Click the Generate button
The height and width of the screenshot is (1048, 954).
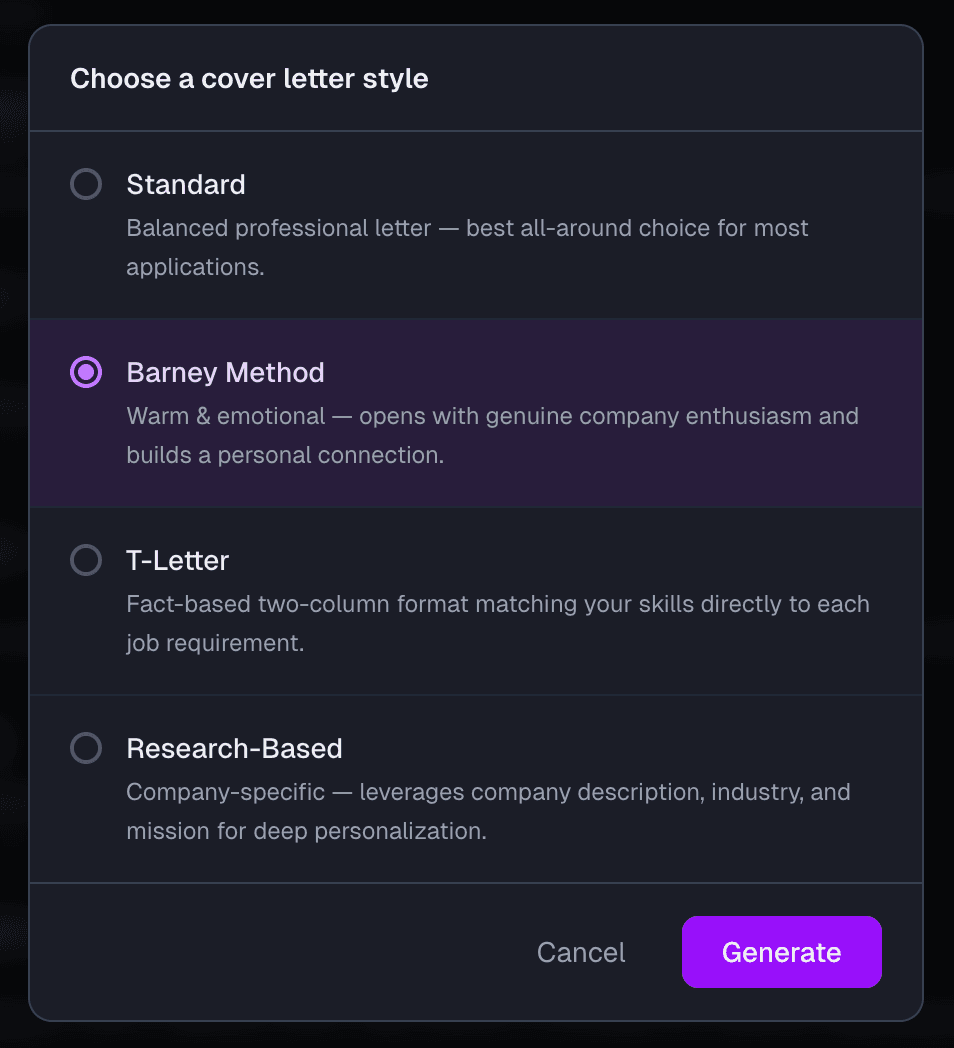click(x=781, y=952)
